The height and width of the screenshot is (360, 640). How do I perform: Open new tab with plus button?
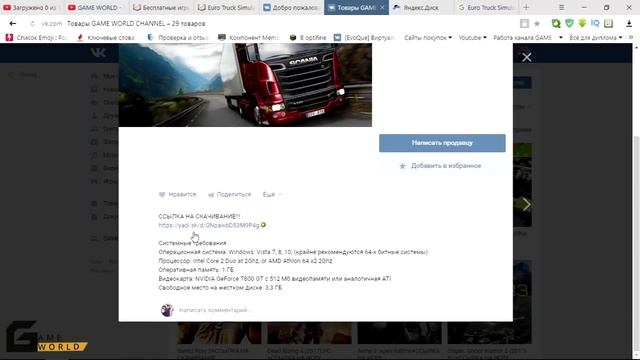click(526, 7)
